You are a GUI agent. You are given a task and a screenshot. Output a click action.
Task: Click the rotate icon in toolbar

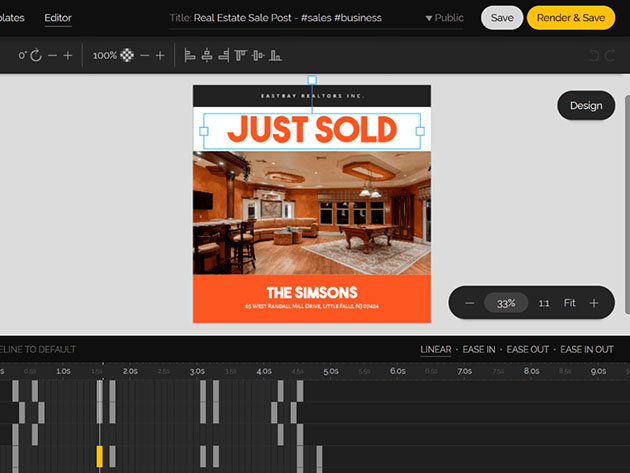coord(36,56)
